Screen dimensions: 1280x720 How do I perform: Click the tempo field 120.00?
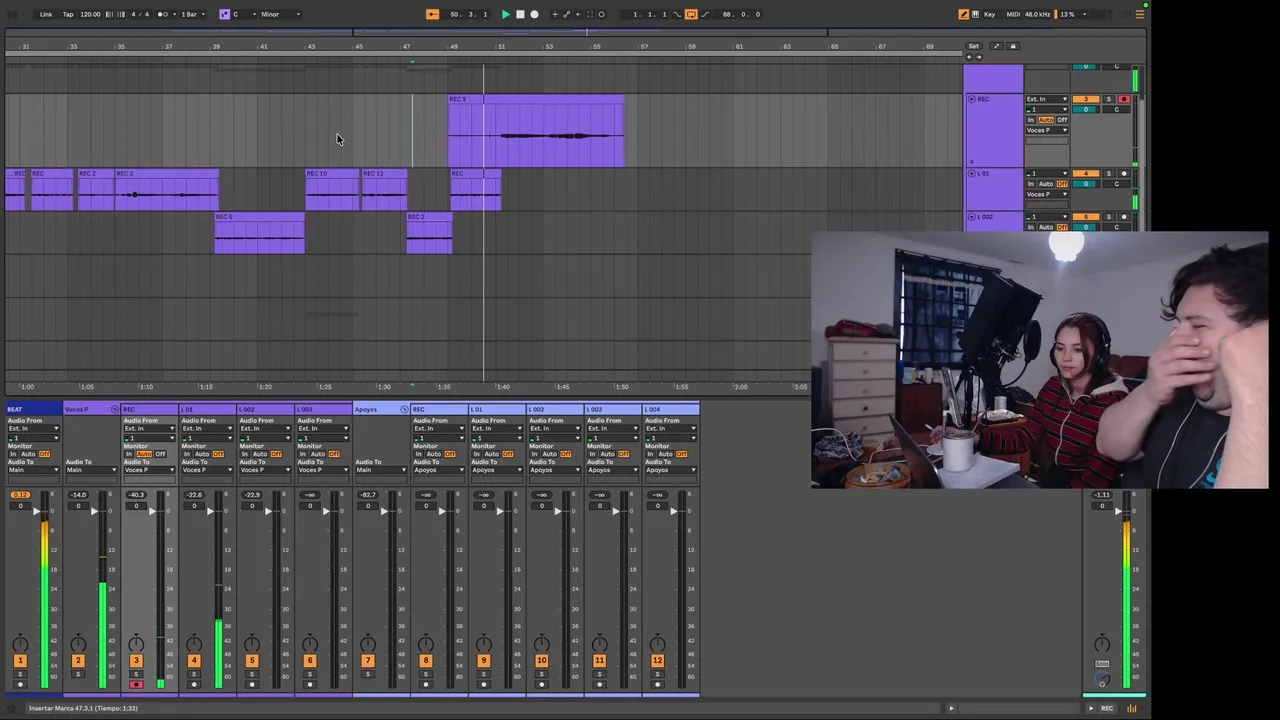point(90,14)
